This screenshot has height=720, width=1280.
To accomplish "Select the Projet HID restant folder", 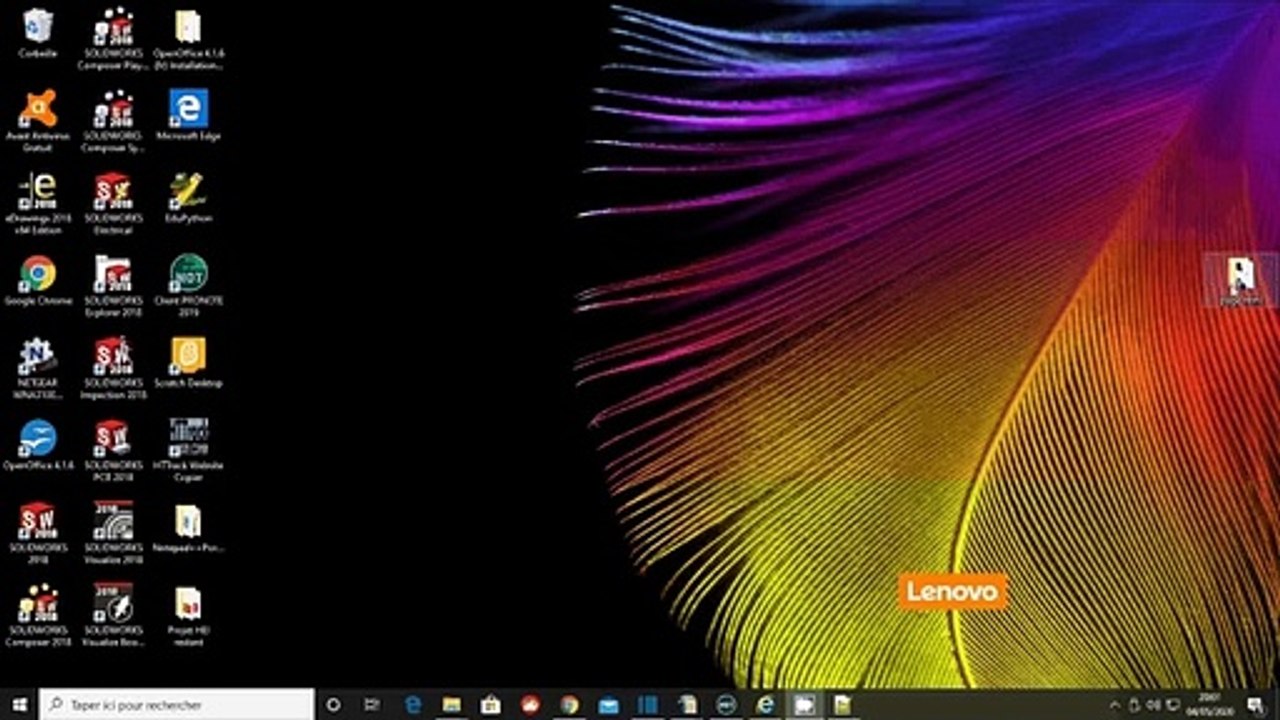I will pos(188,616).
